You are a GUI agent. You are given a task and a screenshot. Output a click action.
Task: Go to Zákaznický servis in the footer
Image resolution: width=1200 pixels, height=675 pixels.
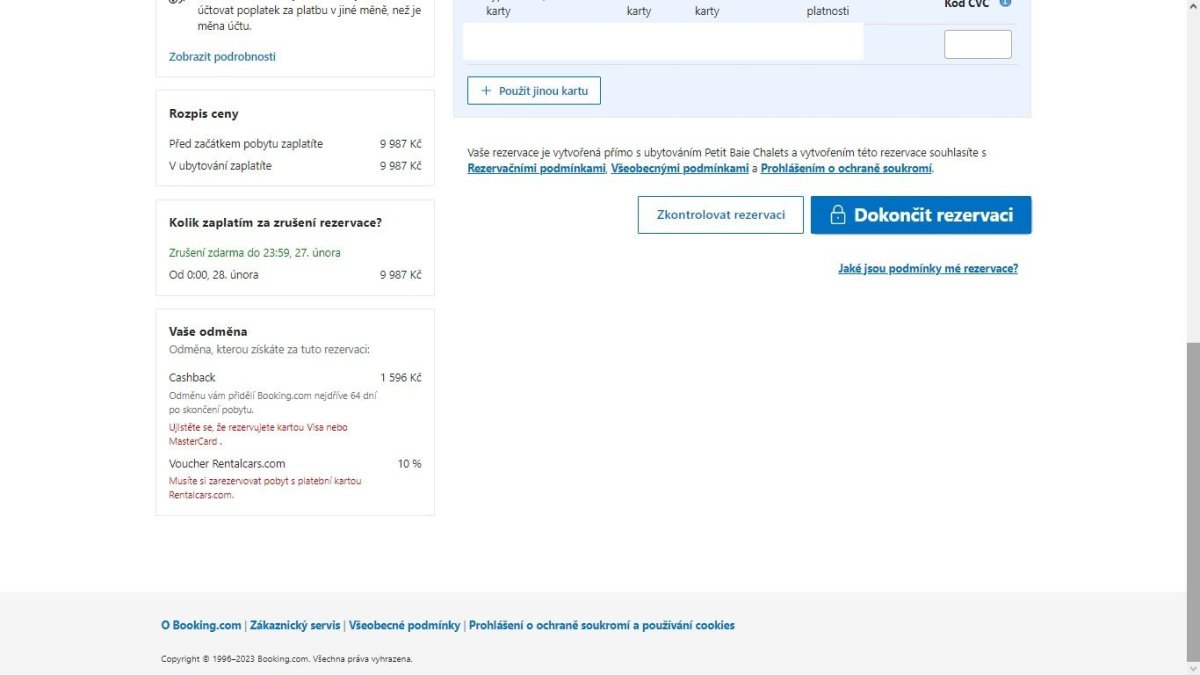(295, 625)
